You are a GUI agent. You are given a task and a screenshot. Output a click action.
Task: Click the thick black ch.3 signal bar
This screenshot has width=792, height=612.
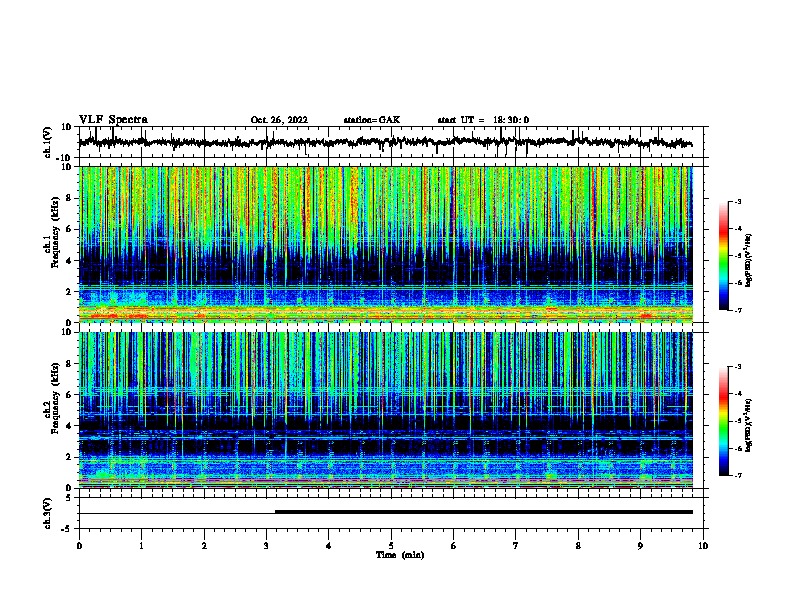click(484, 512)
